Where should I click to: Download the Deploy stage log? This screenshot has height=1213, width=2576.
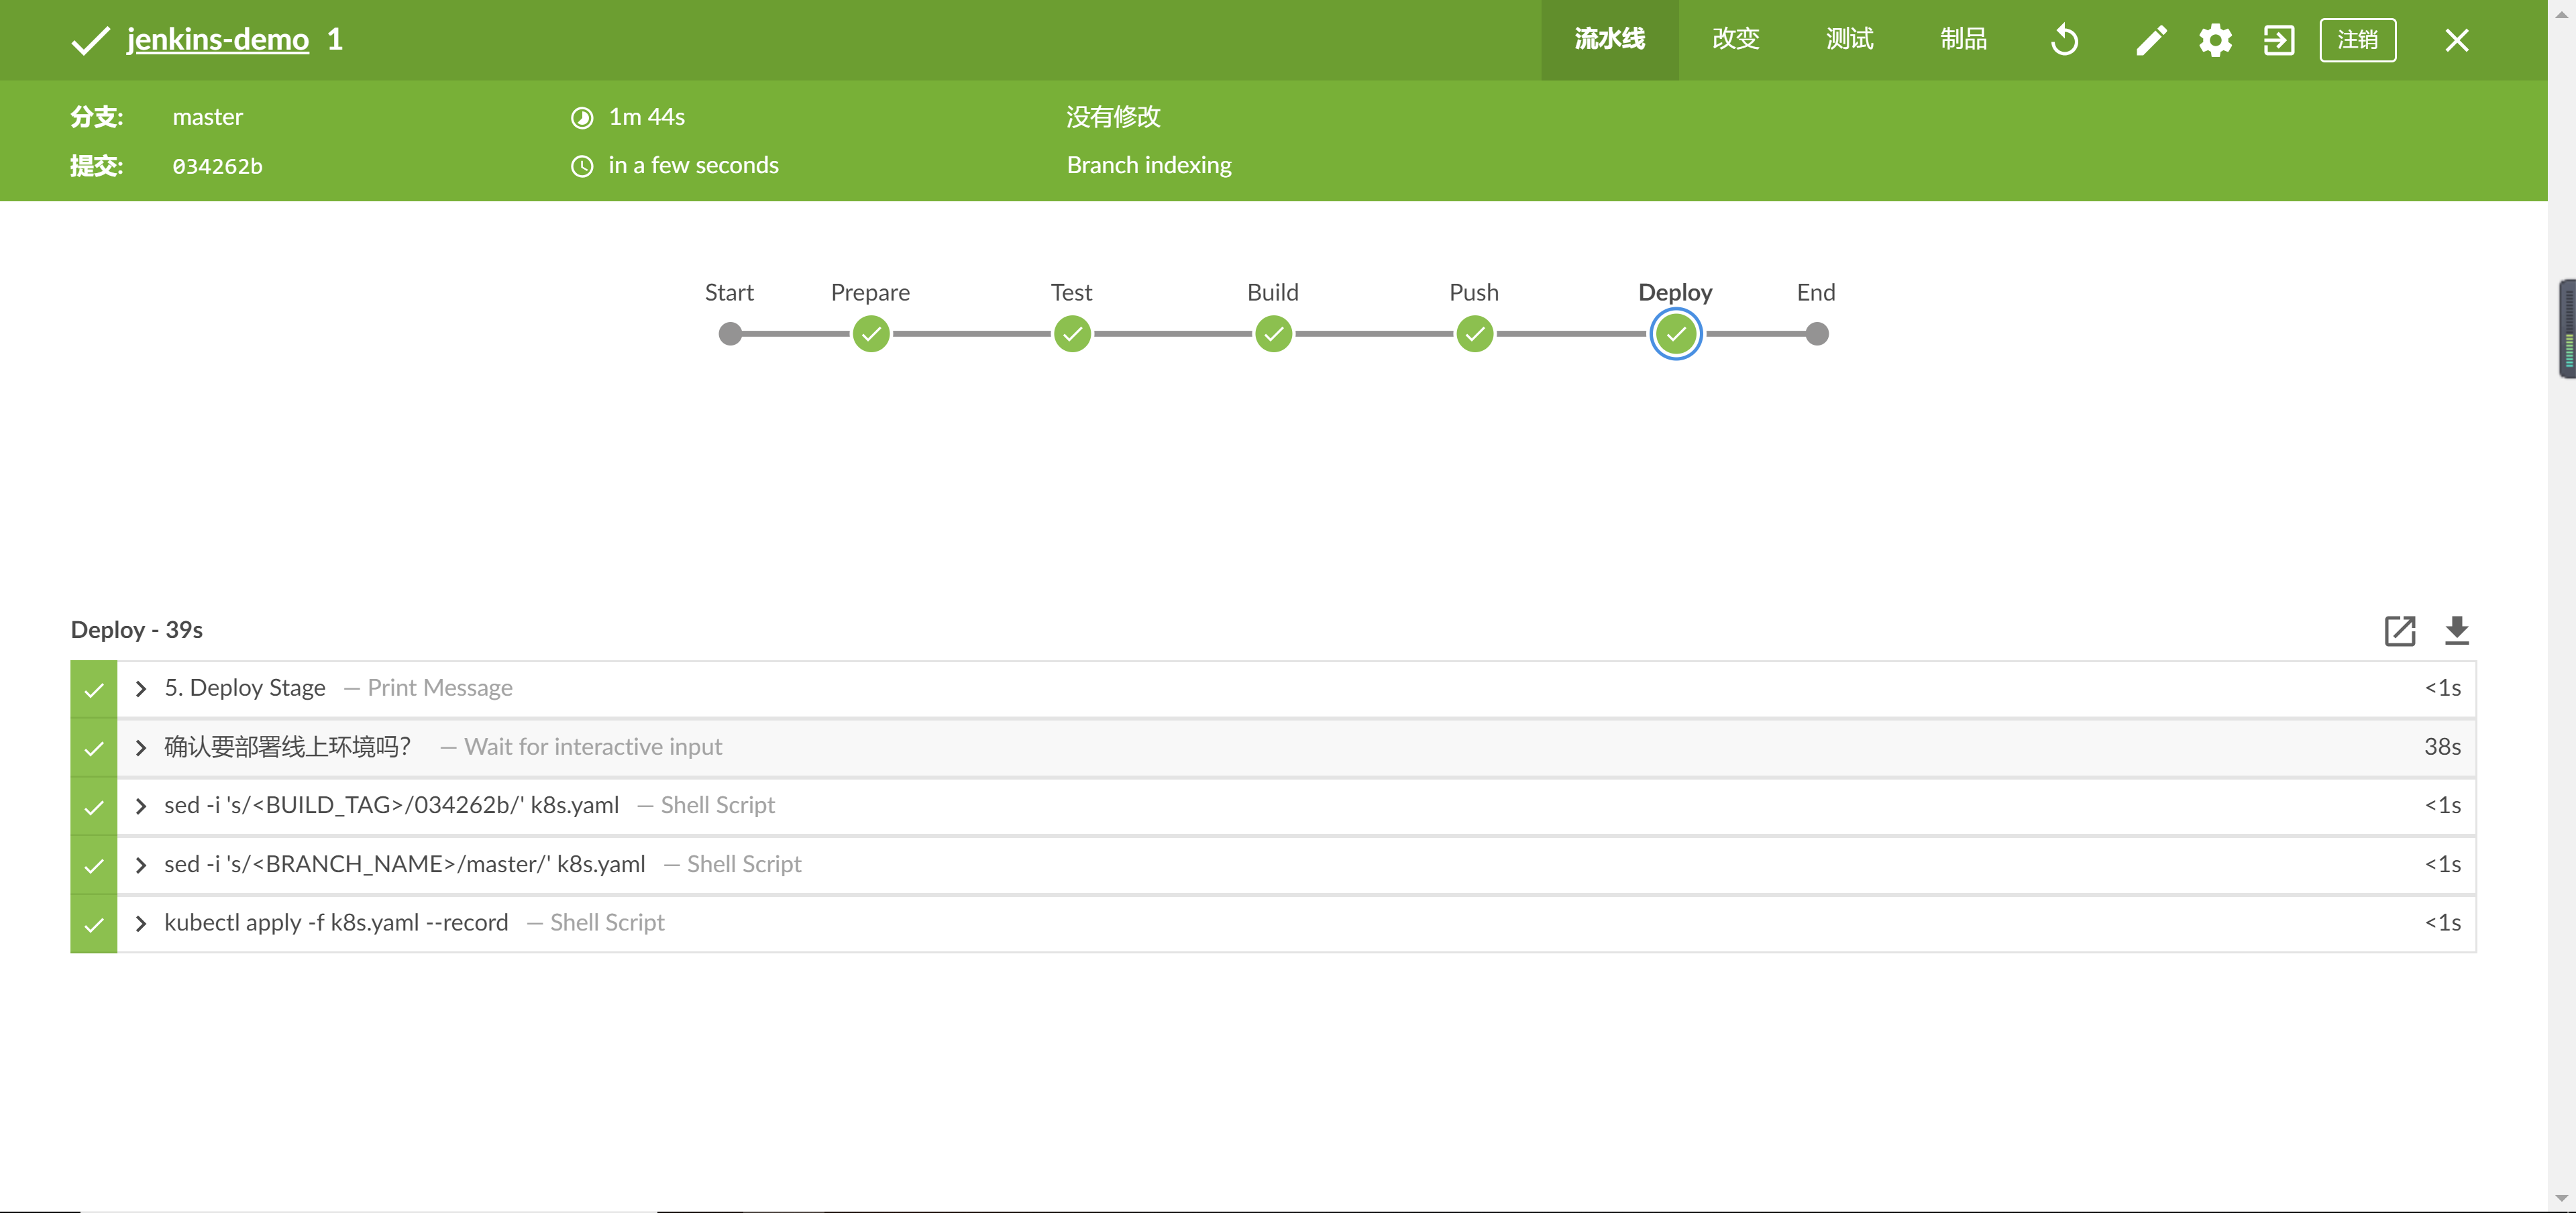2456,630
